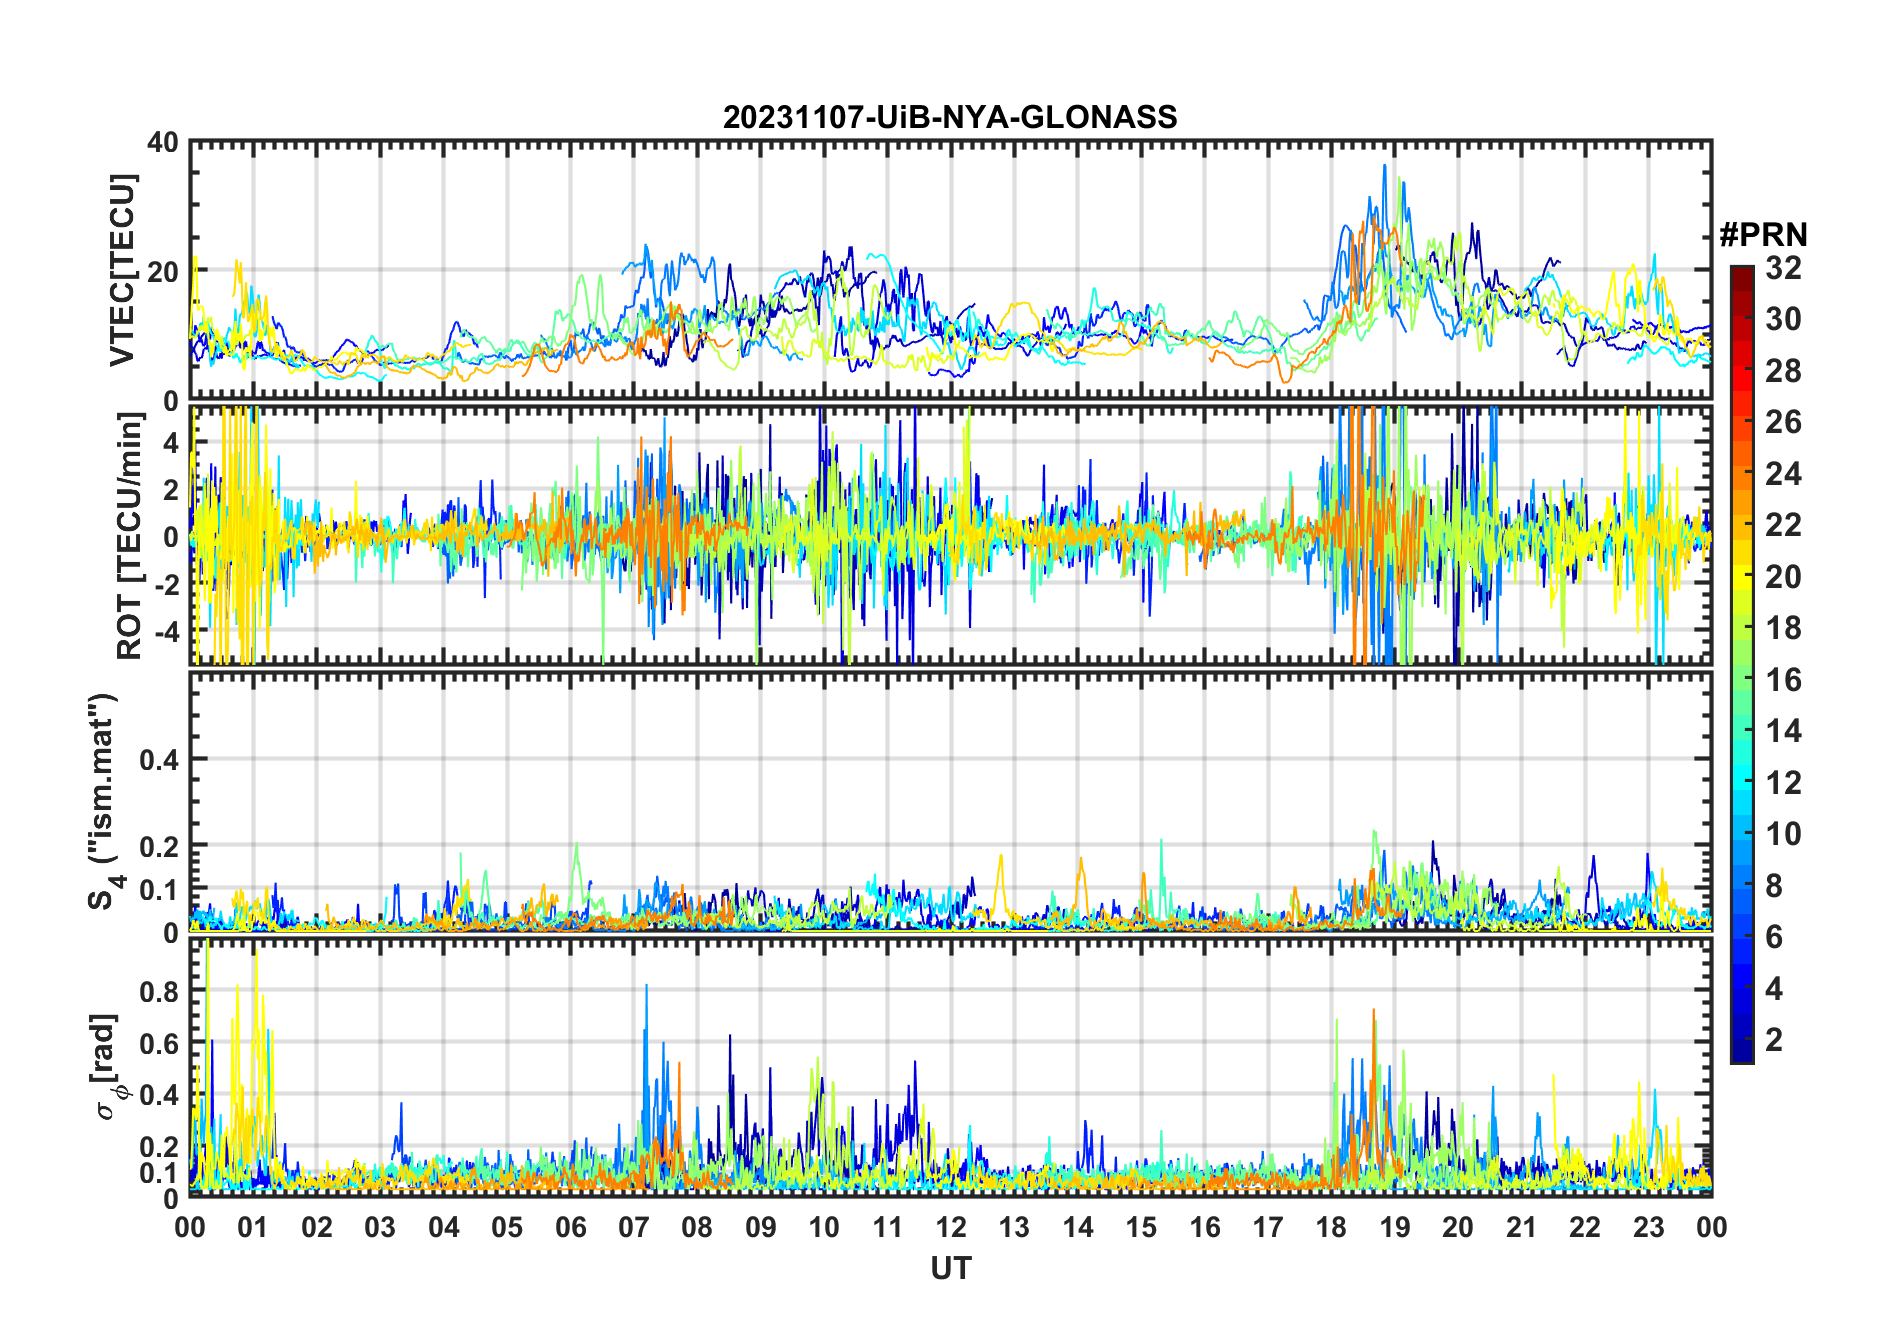Click the 03 hour tick on the UT axis

(380, 1227)
